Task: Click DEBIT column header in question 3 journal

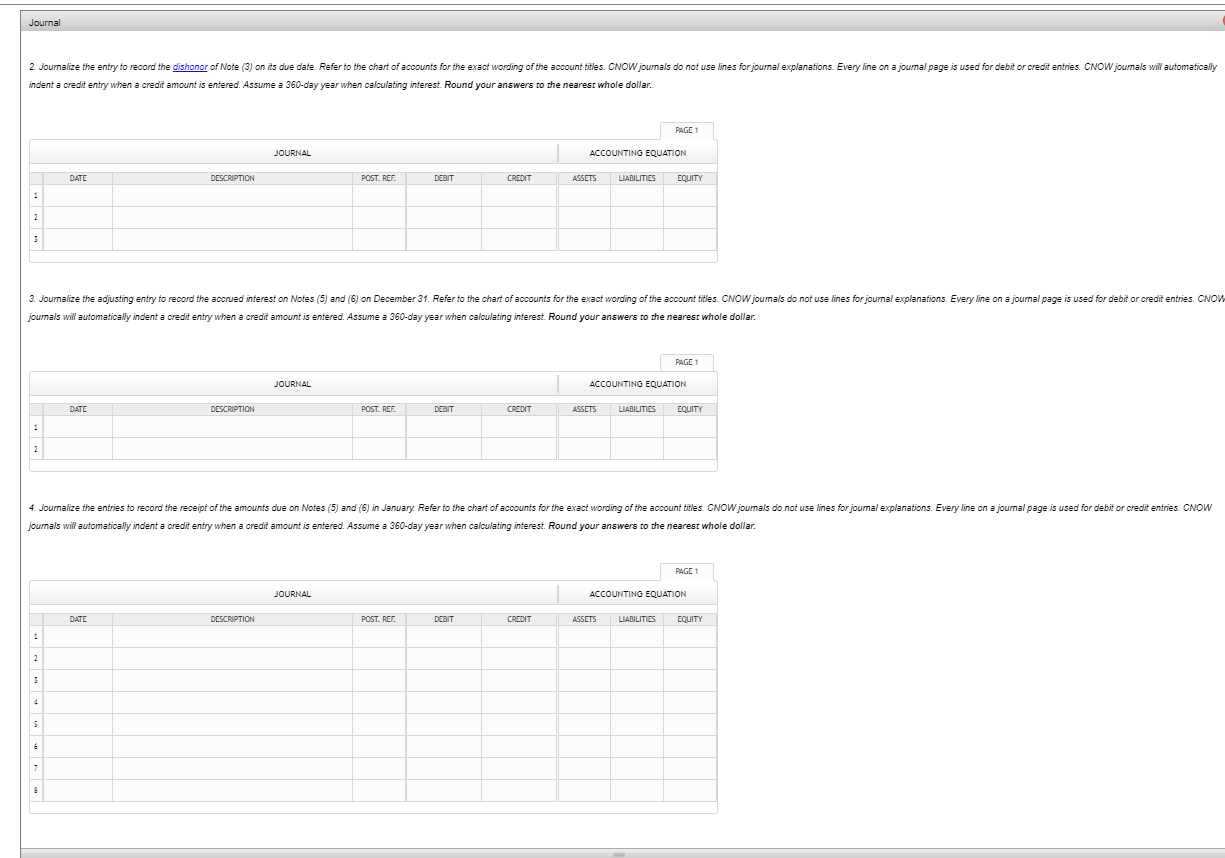Action: (x=444, y=409)
